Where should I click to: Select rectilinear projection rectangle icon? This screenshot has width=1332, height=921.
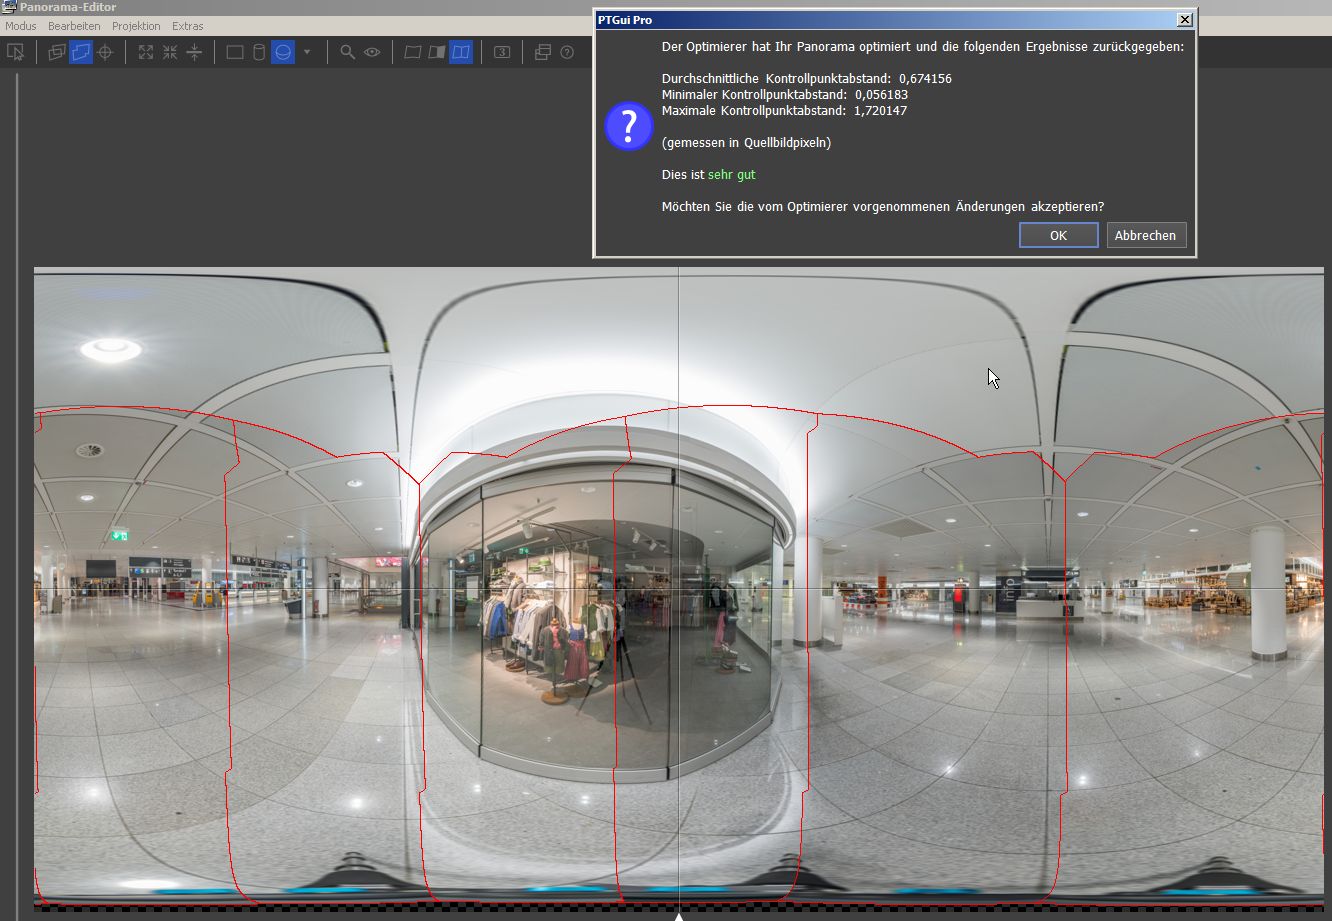pyautogui.click(x=235, y=52)
